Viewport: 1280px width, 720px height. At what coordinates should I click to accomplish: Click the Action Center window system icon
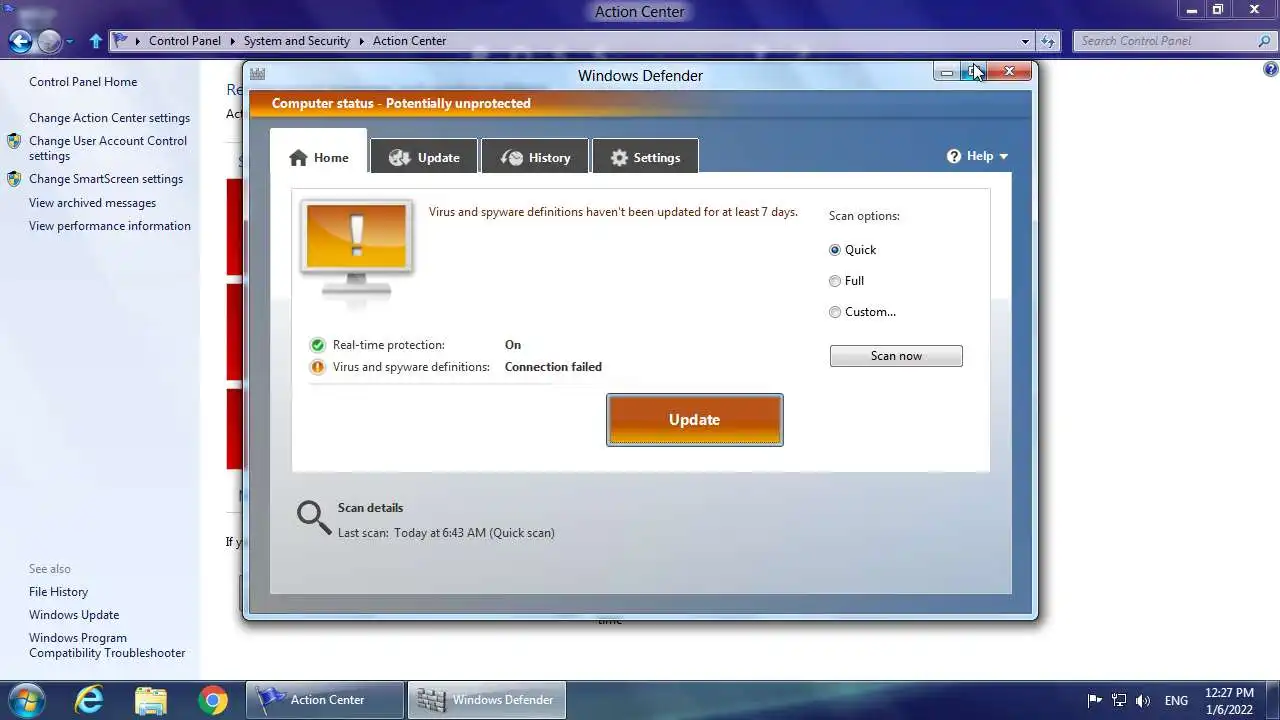coord(7,9)
